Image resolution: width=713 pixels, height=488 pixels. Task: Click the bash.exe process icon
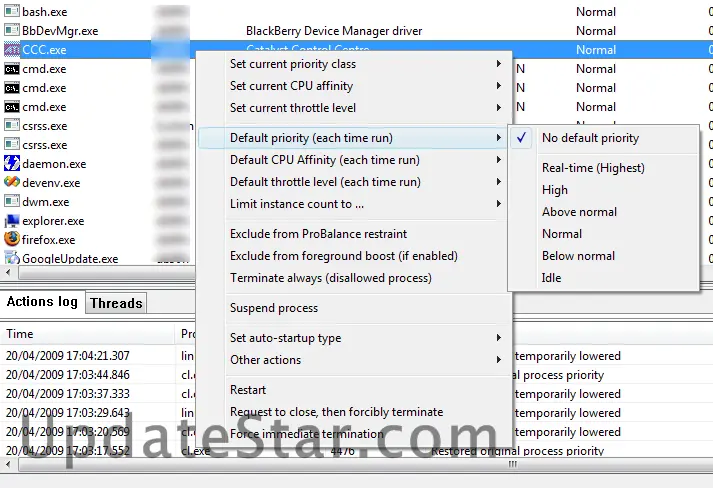point(12,11)
